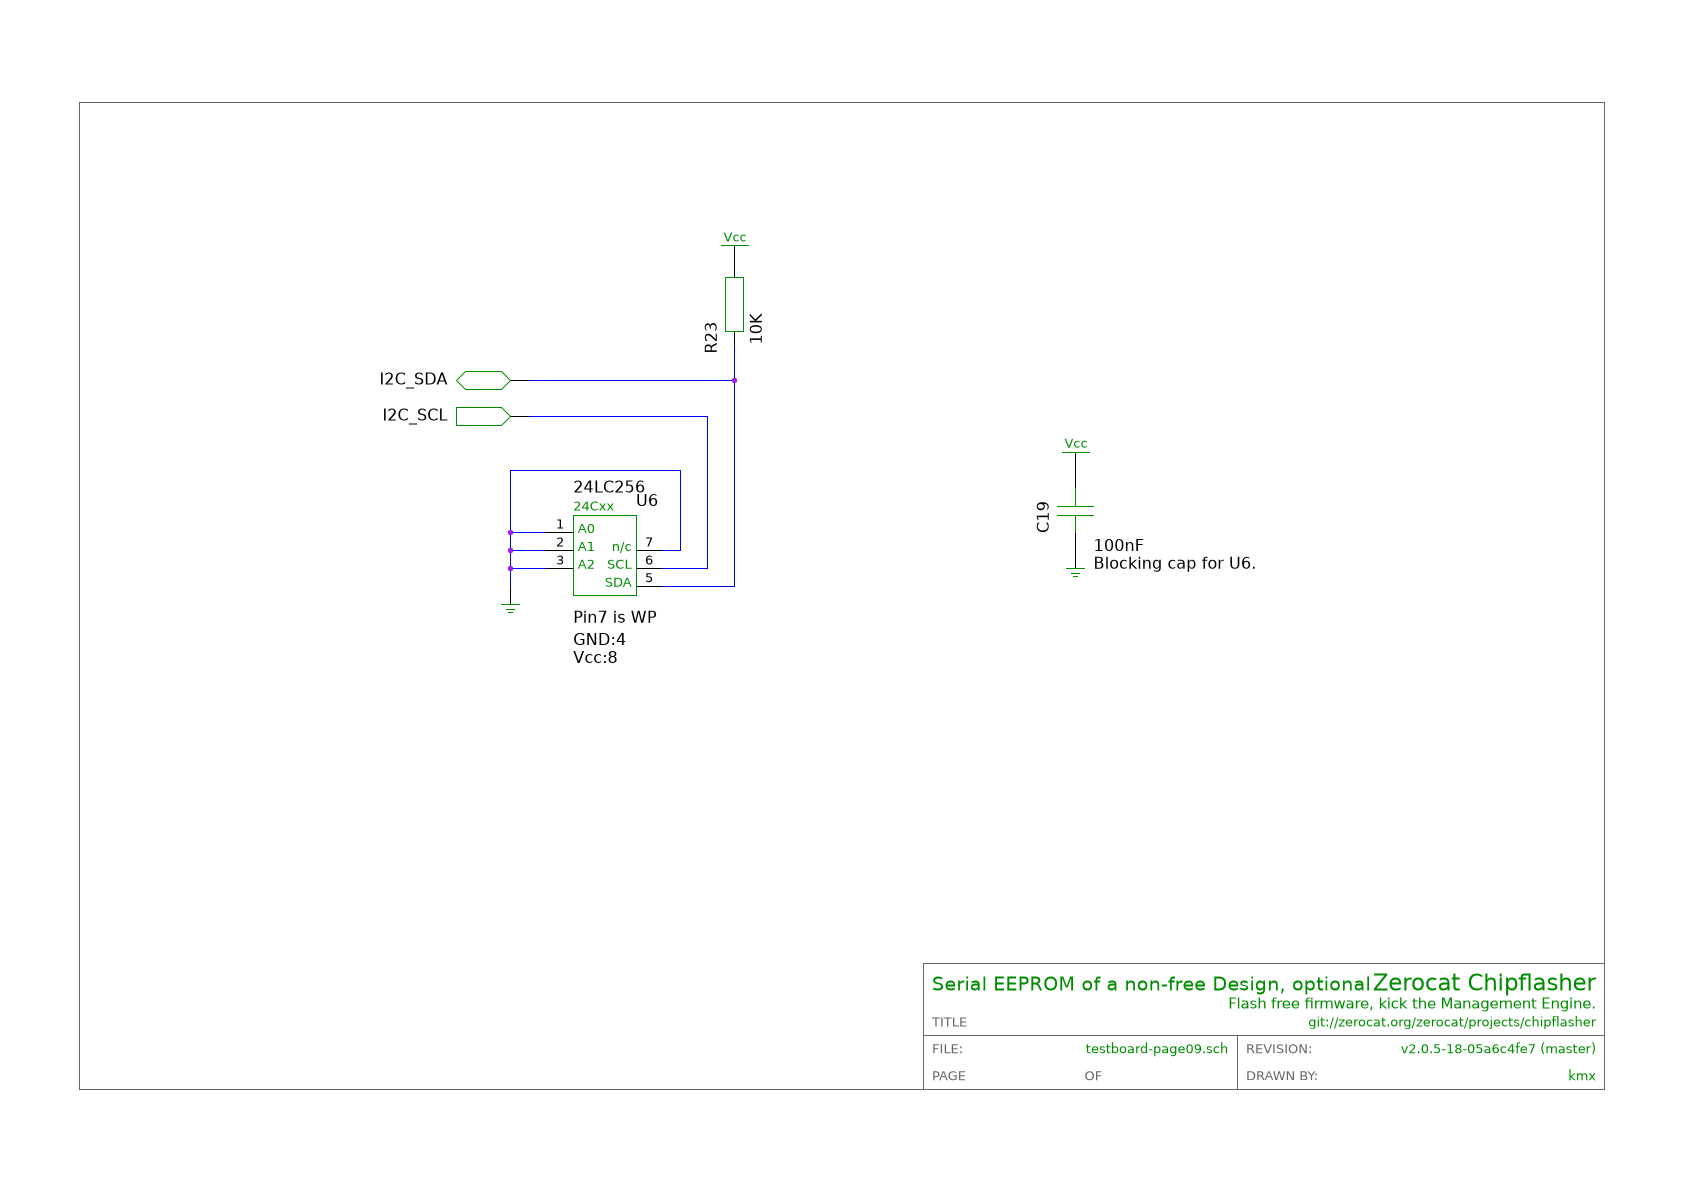Click the I2C_SDA port symbol
The height and width of the screenshot is (1191, 1684).
point(484,380)
